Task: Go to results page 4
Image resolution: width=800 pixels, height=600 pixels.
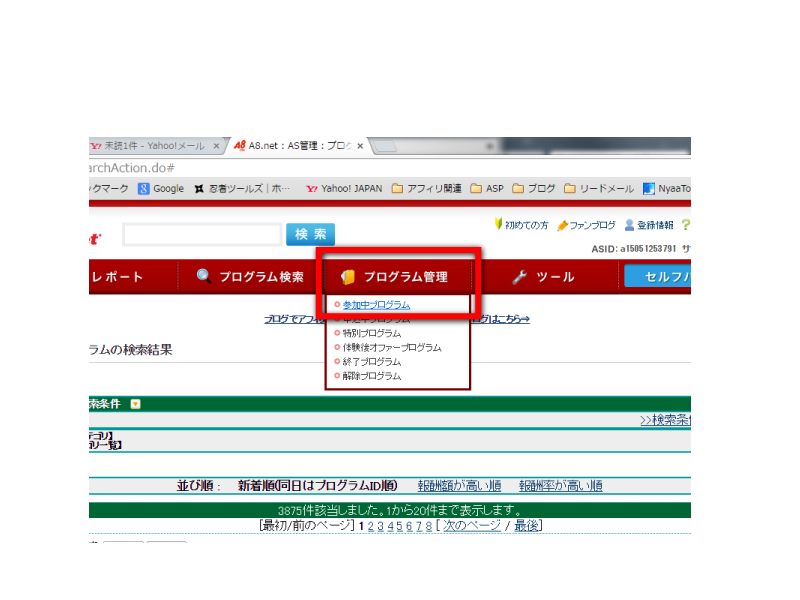Action: (390, 526)
